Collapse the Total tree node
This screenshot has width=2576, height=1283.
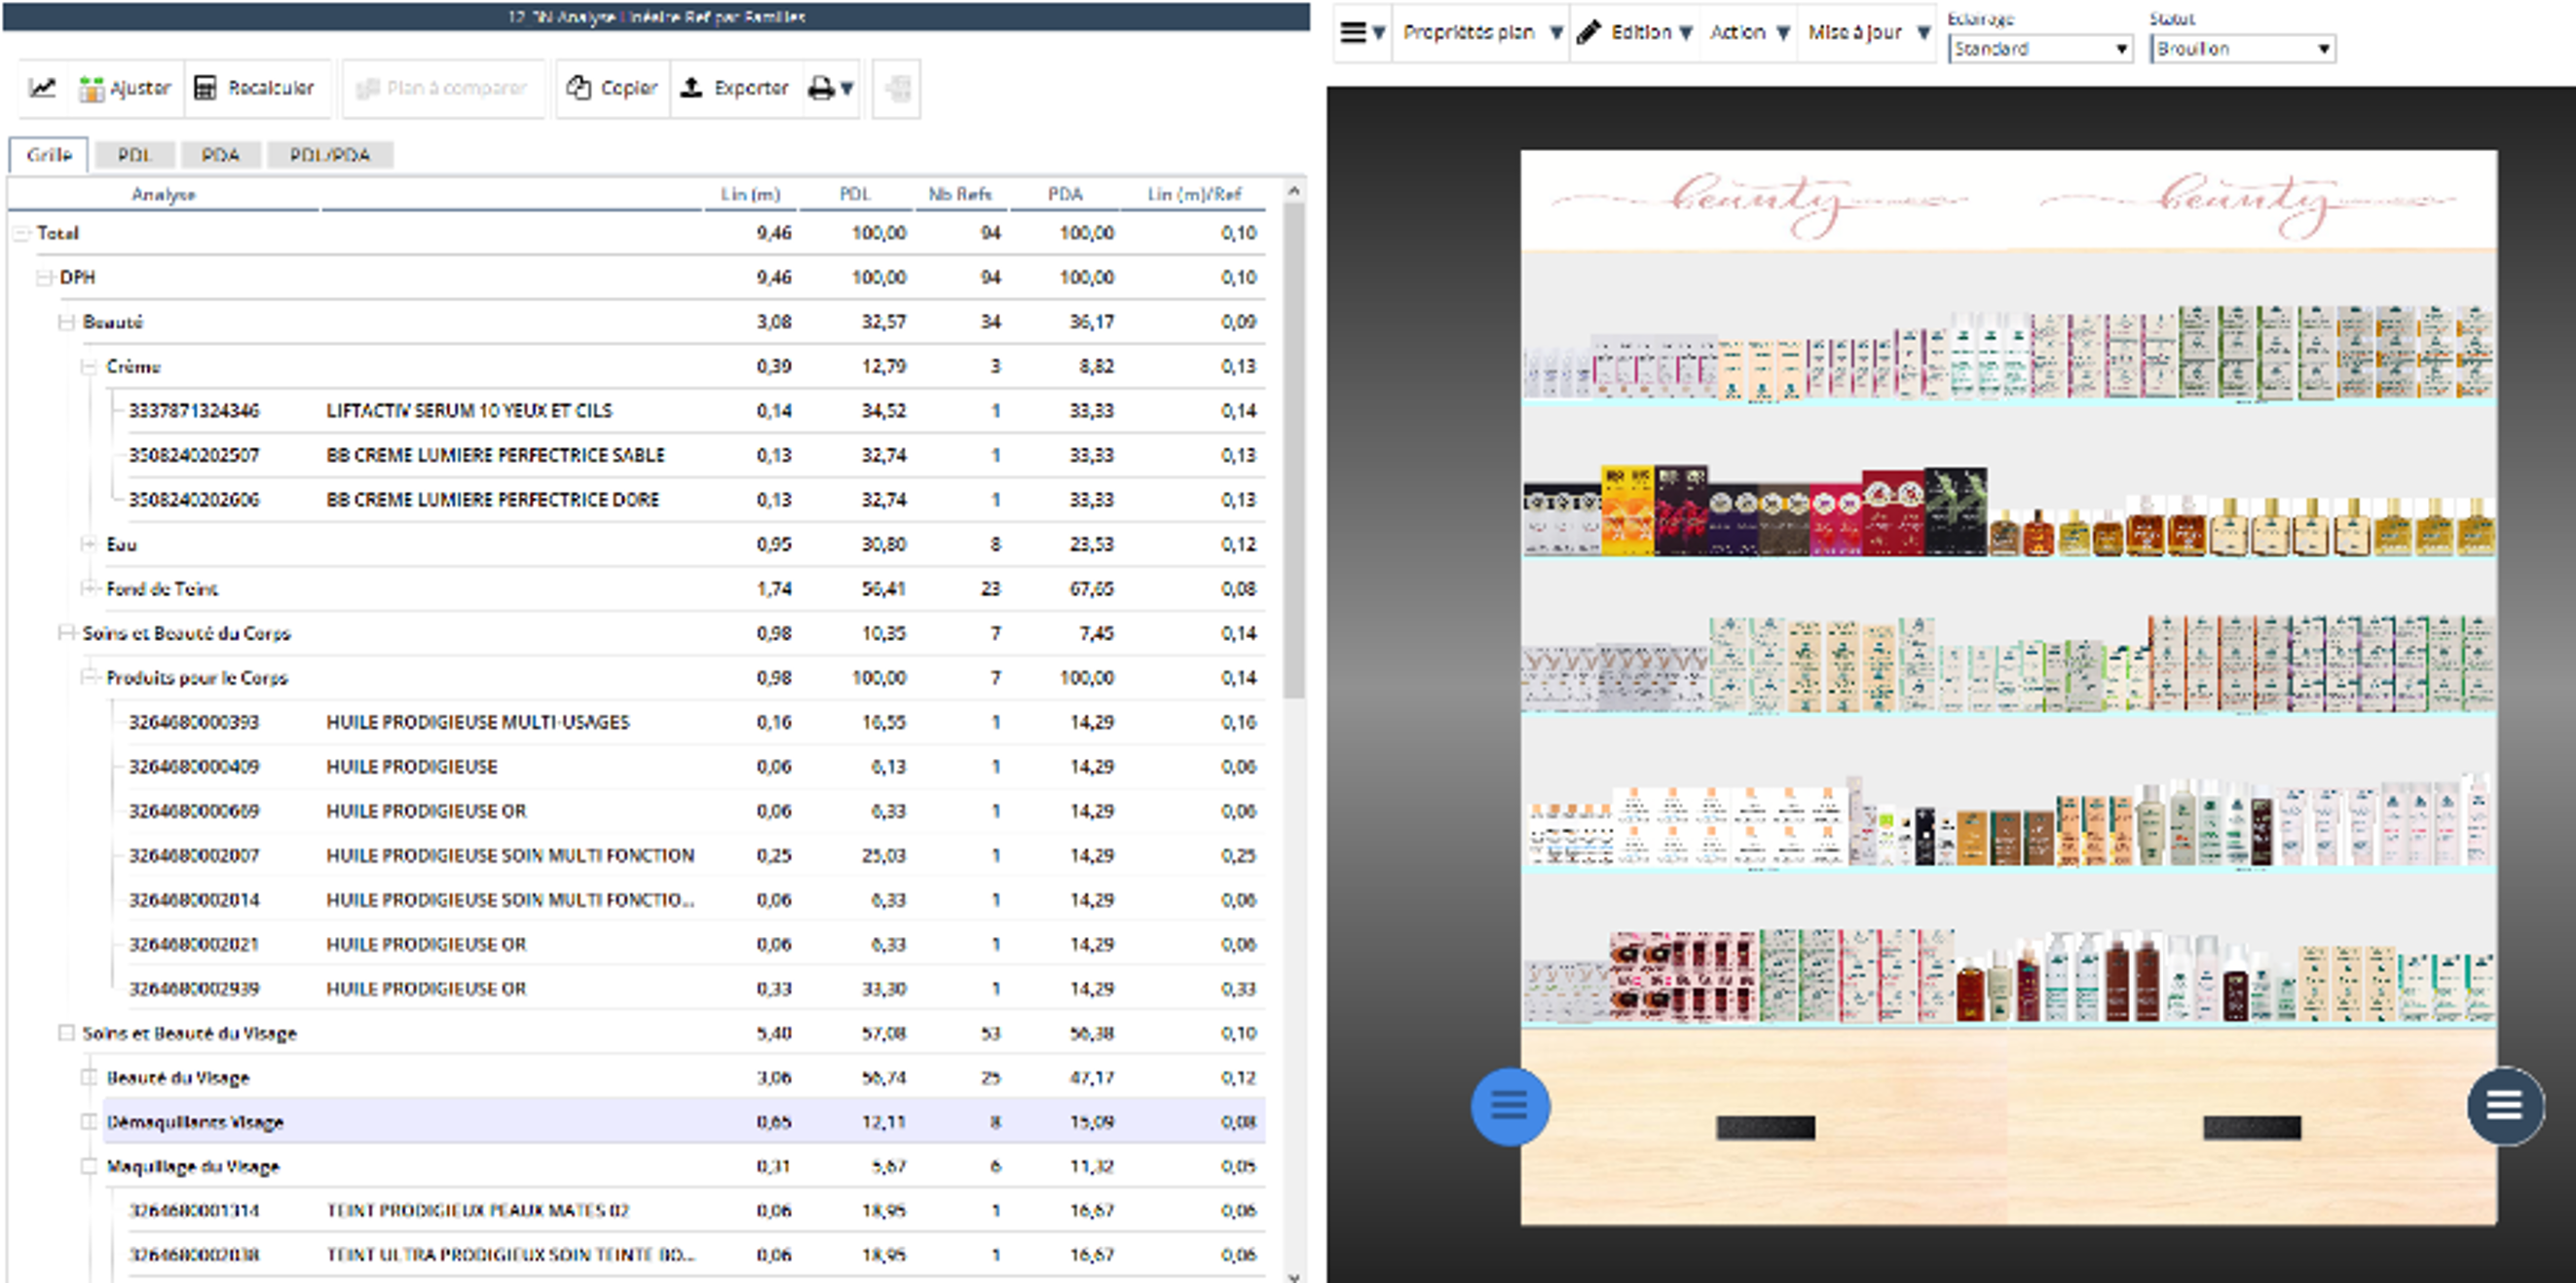coord(21,233)
